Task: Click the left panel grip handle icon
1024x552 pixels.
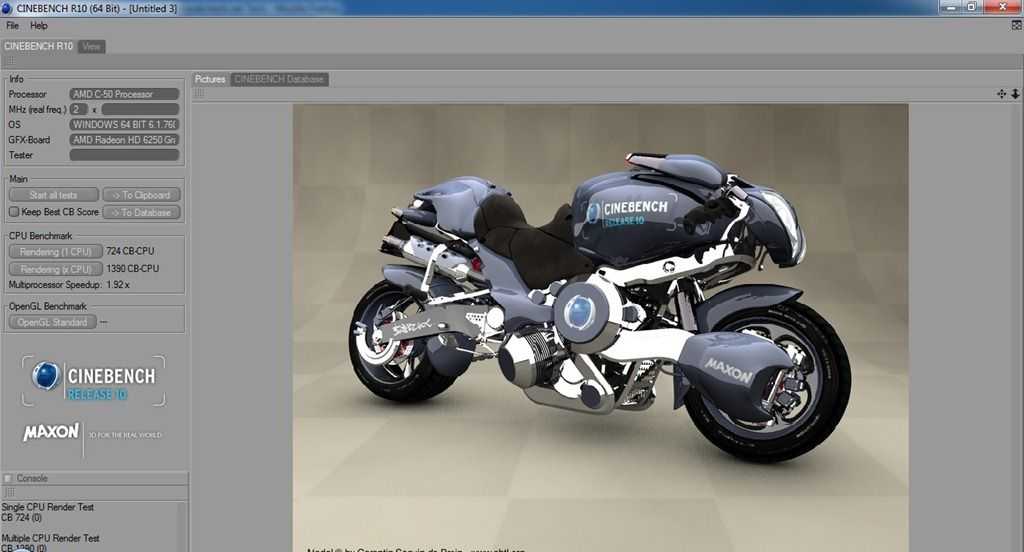Action: [x=9, y=61]
